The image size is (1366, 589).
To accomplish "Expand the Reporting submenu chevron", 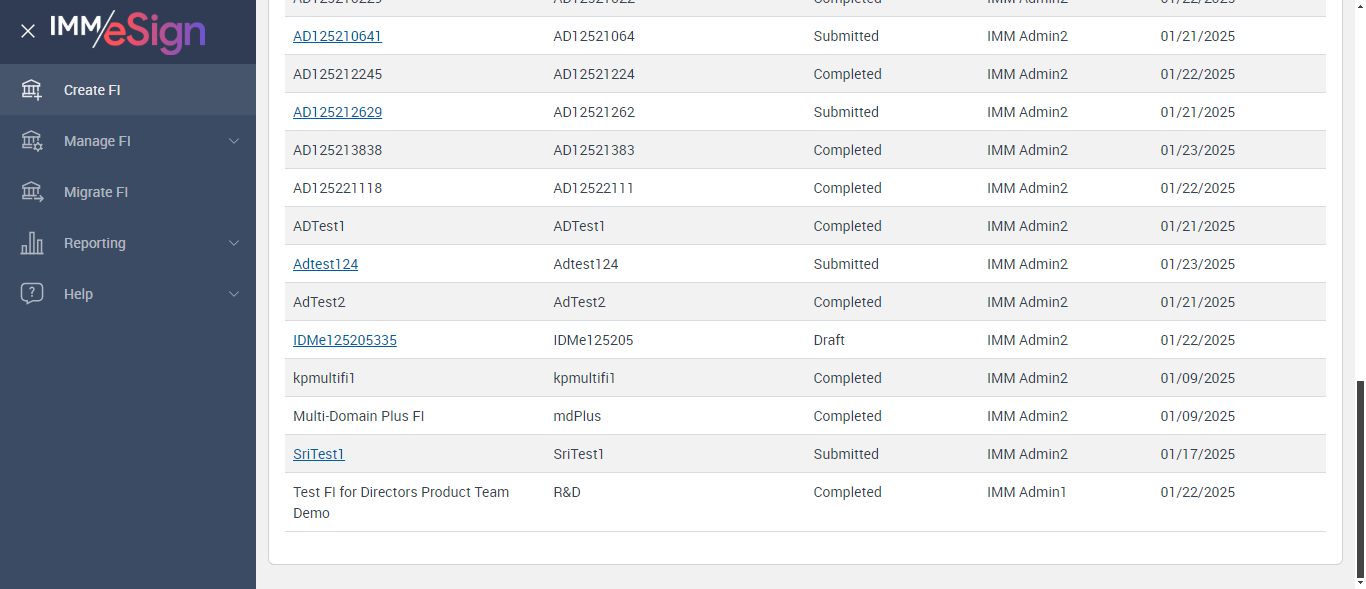I will (x=234, y=243).
